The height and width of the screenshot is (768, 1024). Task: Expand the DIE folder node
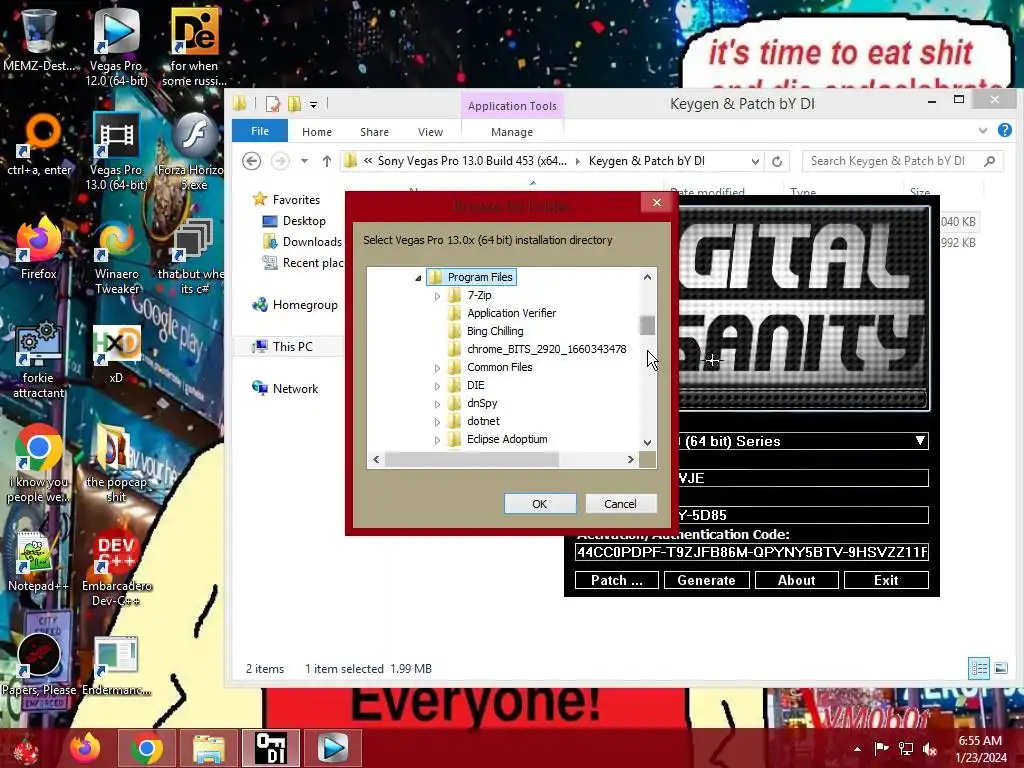[x=437, y=386]
